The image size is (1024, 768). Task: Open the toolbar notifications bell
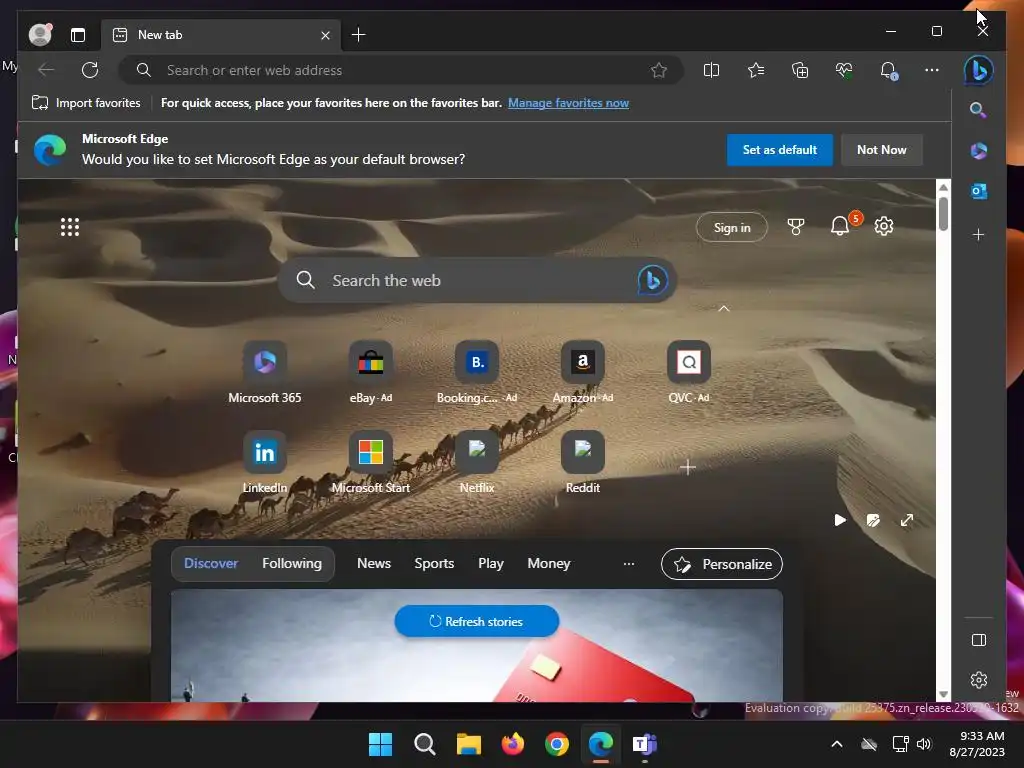888,70
